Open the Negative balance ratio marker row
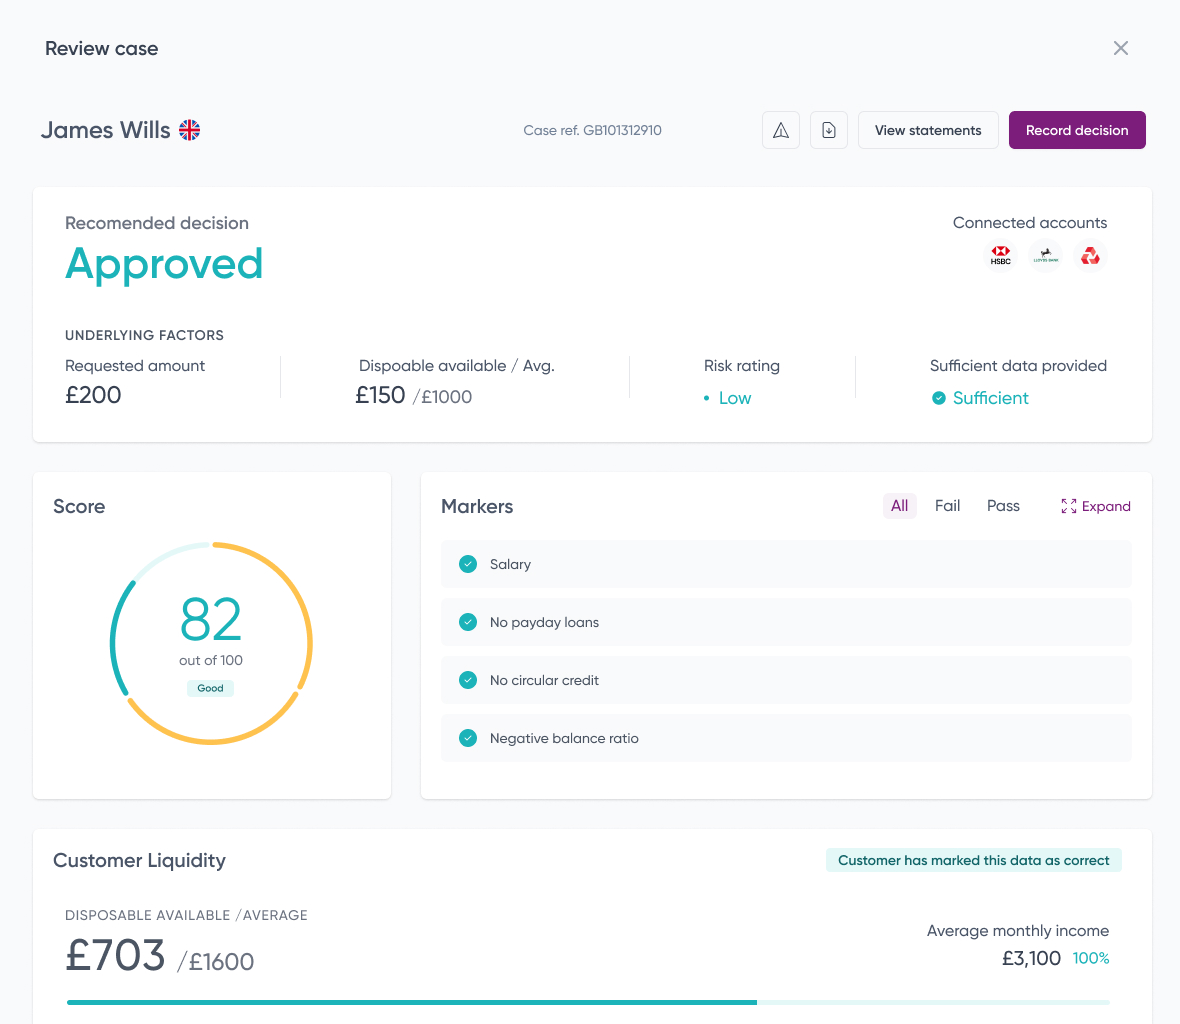1180x1024 pixels. (786, 738)
